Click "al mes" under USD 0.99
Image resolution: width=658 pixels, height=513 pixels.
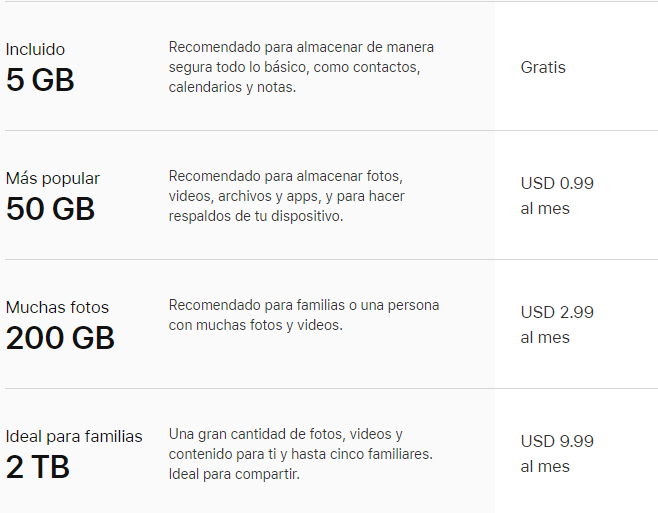(545, 209)
